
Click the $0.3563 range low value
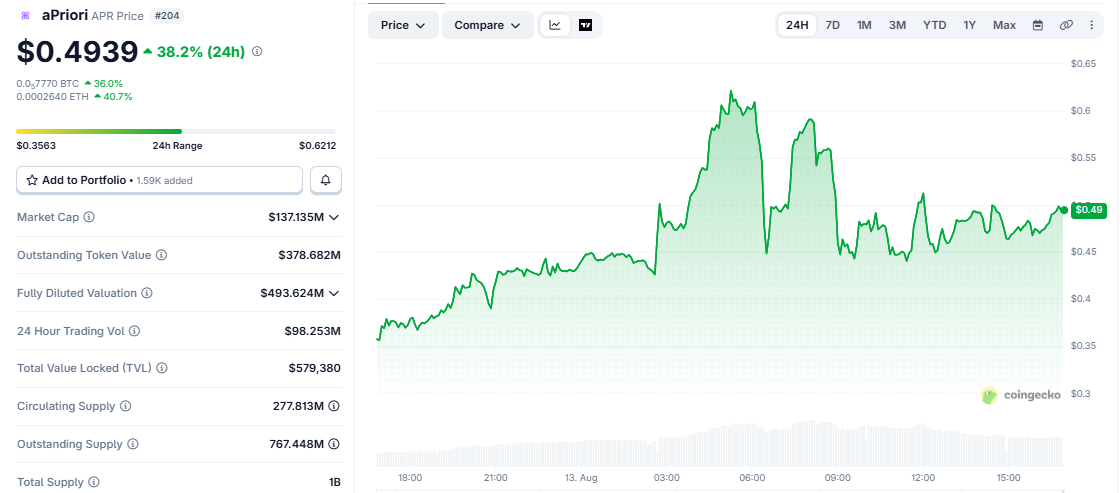[36, 146]
